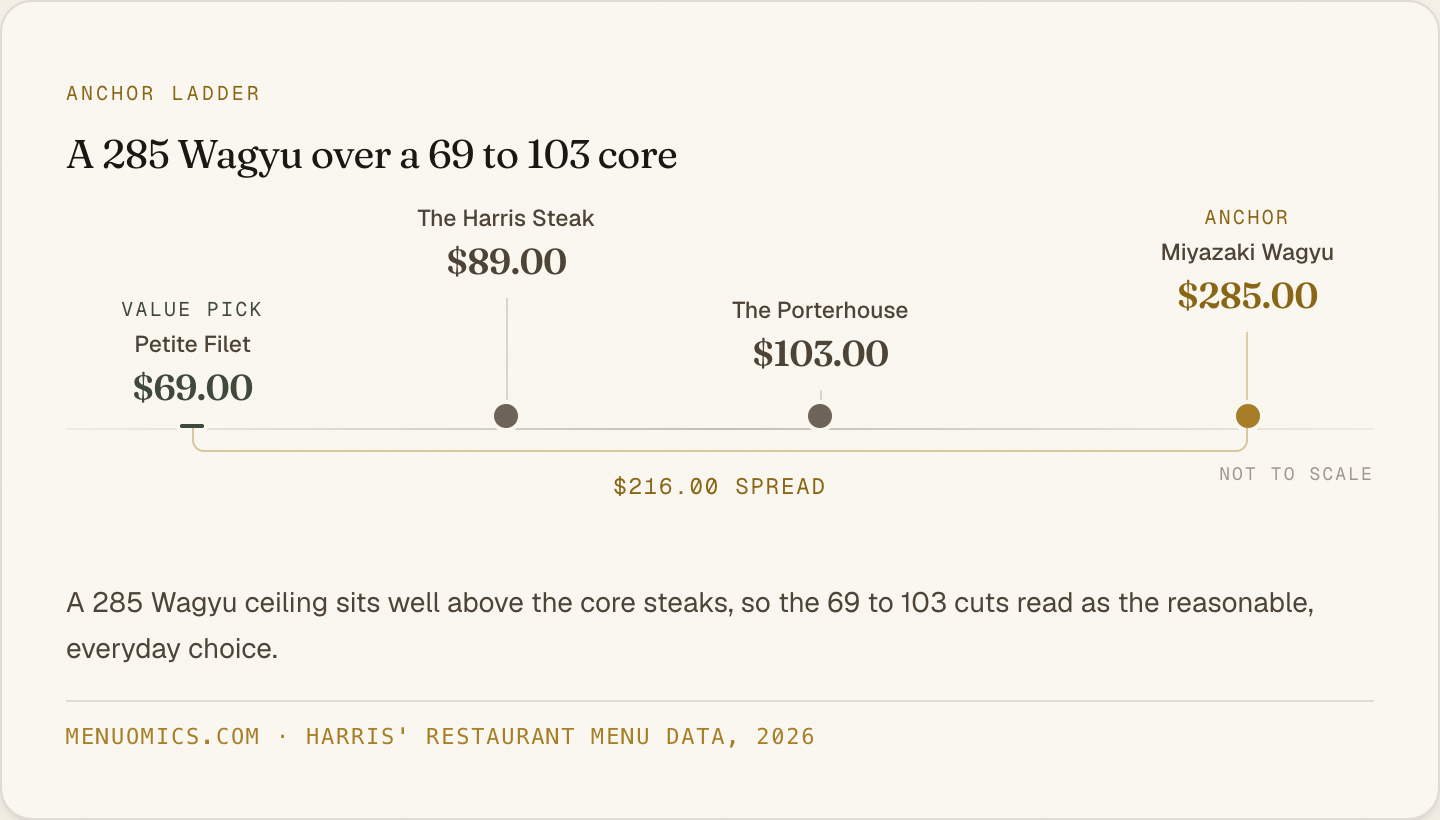
Task: Click the Porterhouse timeline dot
Action: [x=820, y=416]
